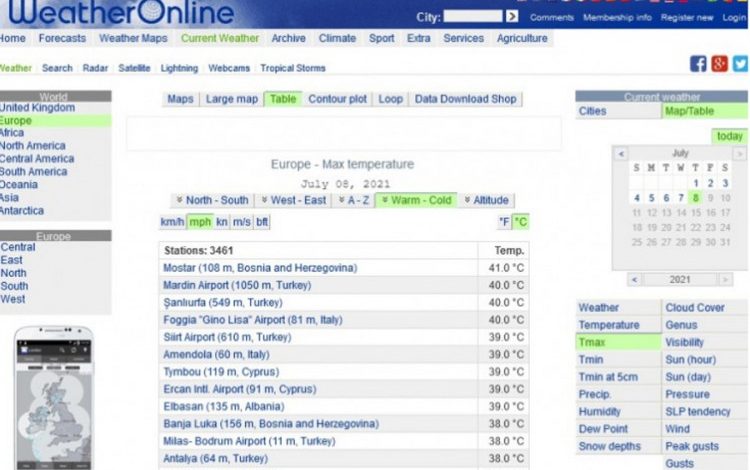Sort stations A - Z
The image size is (750, 470).
click(x=354, y=200)
